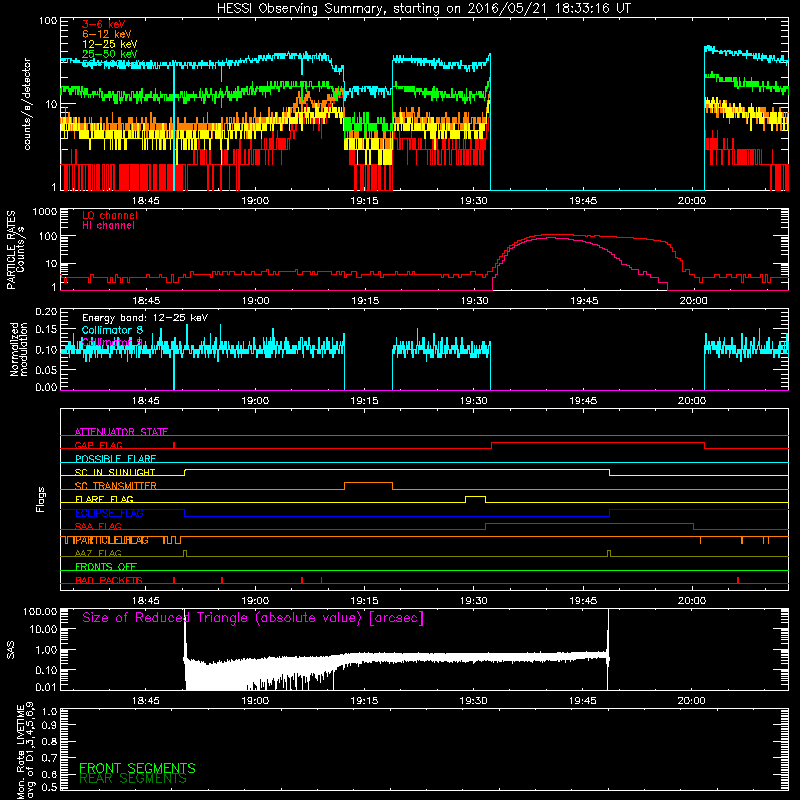Click the SC TRANSMITTER flag label
Image resolution: width=800 pixels, height=800 pixels.
(116, 486)
